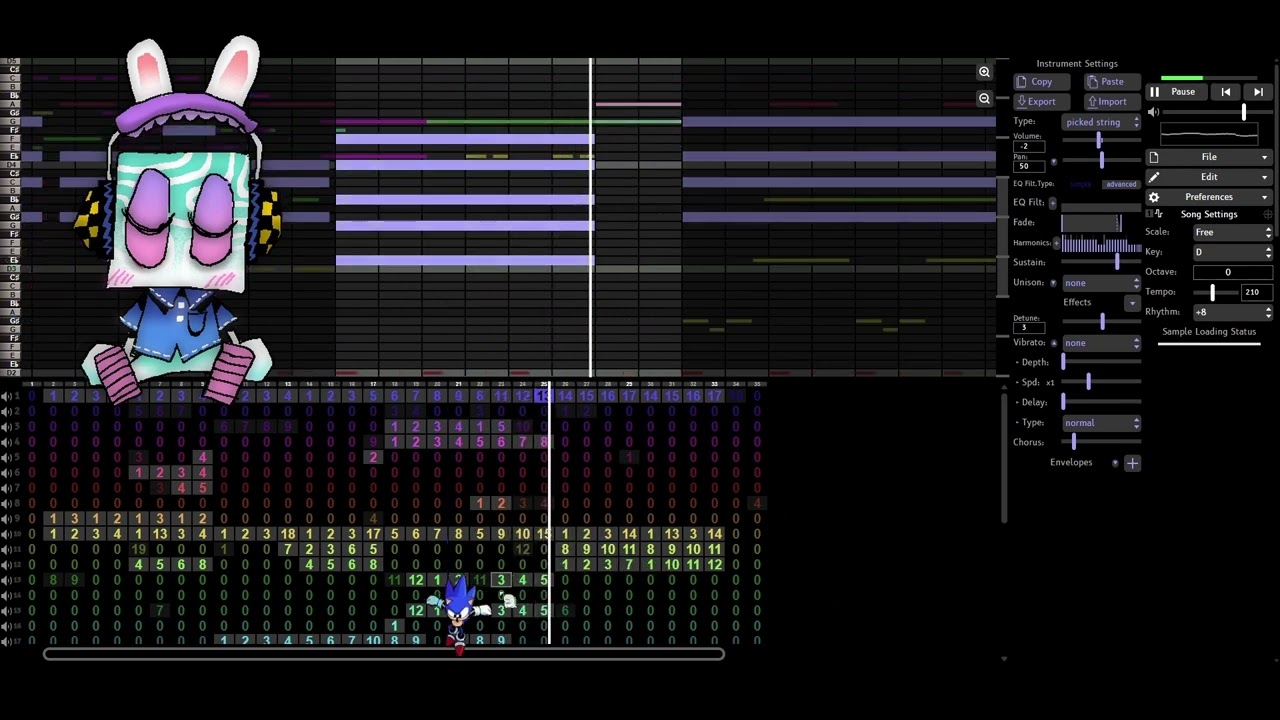The height and width of the screenshot is (720, 1280).
Task: Open the Scale dropdown showing Free
Action: [x=1233, y=232]
